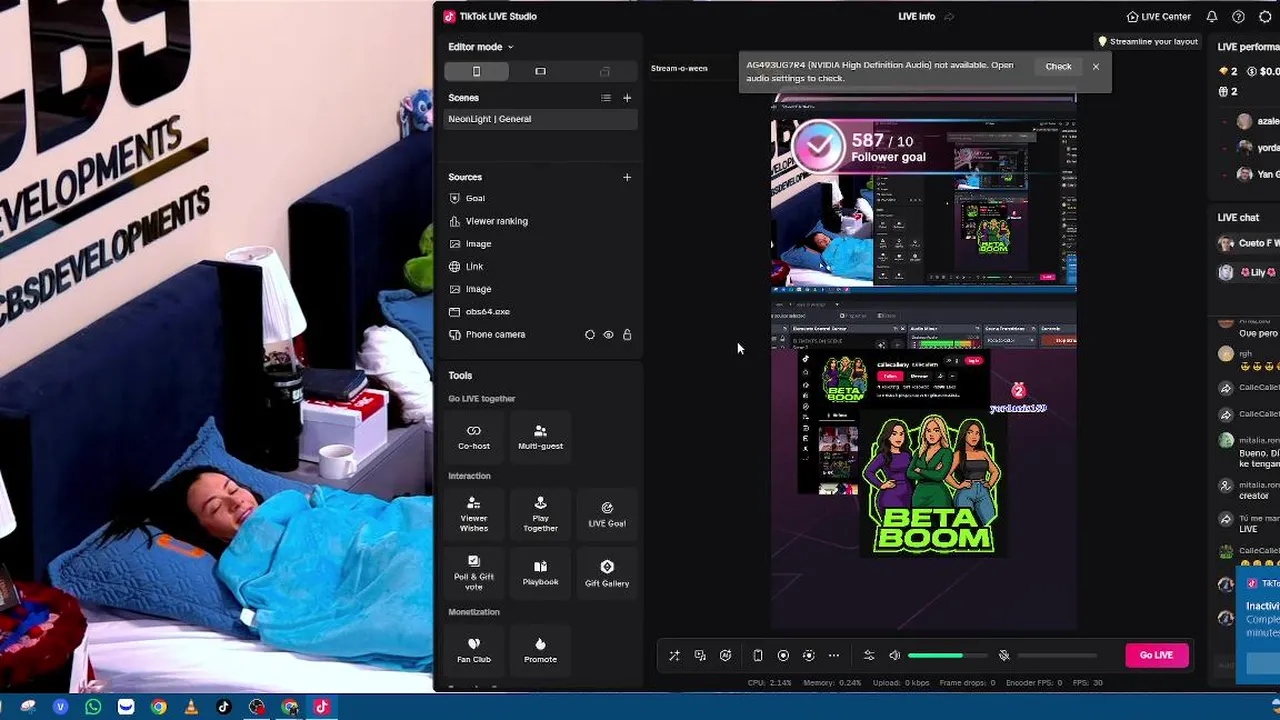Click share arrow next to LIVE Info
Viewport: 1280px width, 720px height.
[949, 16]
